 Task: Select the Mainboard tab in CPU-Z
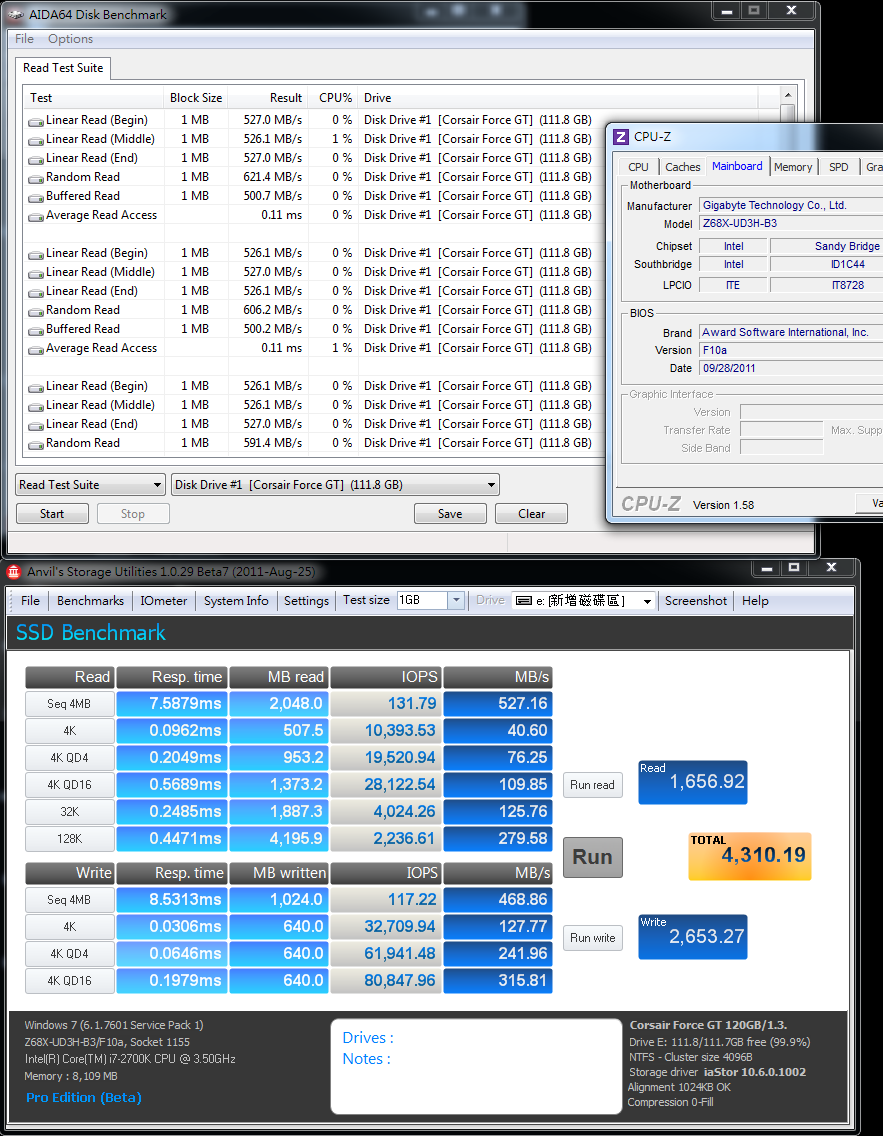(737, 166)
